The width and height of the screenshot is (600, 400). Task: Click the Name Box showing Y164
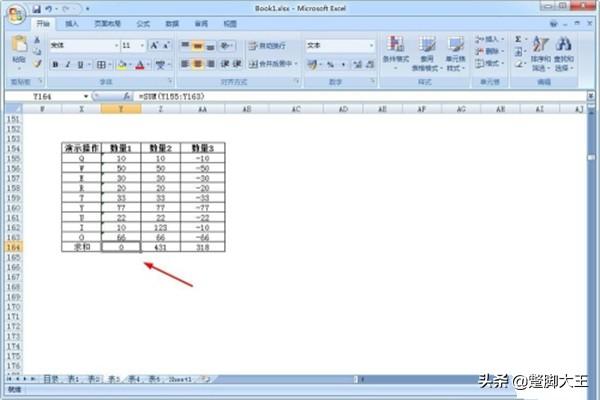[45, 96]
